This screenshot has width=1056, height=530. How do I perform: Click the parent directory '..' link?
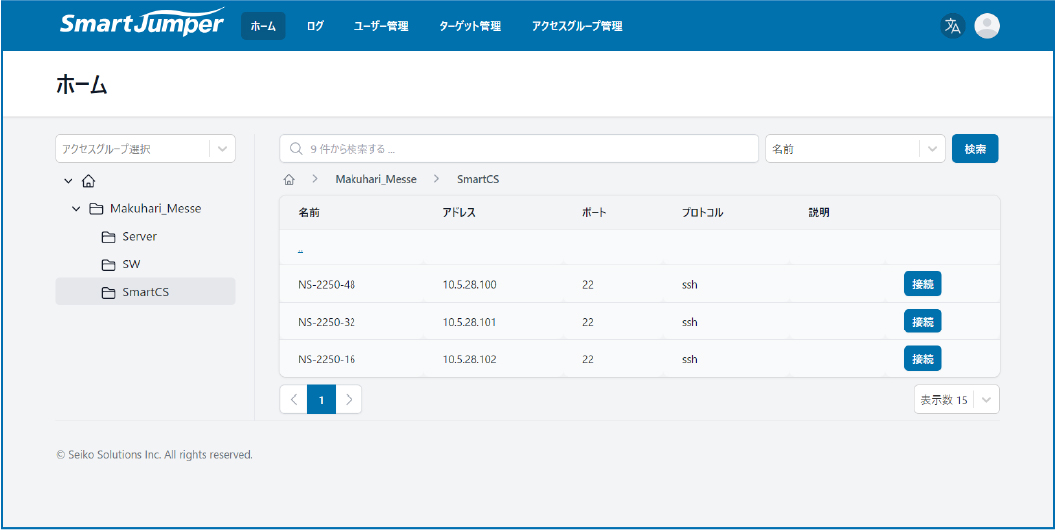click(300, 249)
